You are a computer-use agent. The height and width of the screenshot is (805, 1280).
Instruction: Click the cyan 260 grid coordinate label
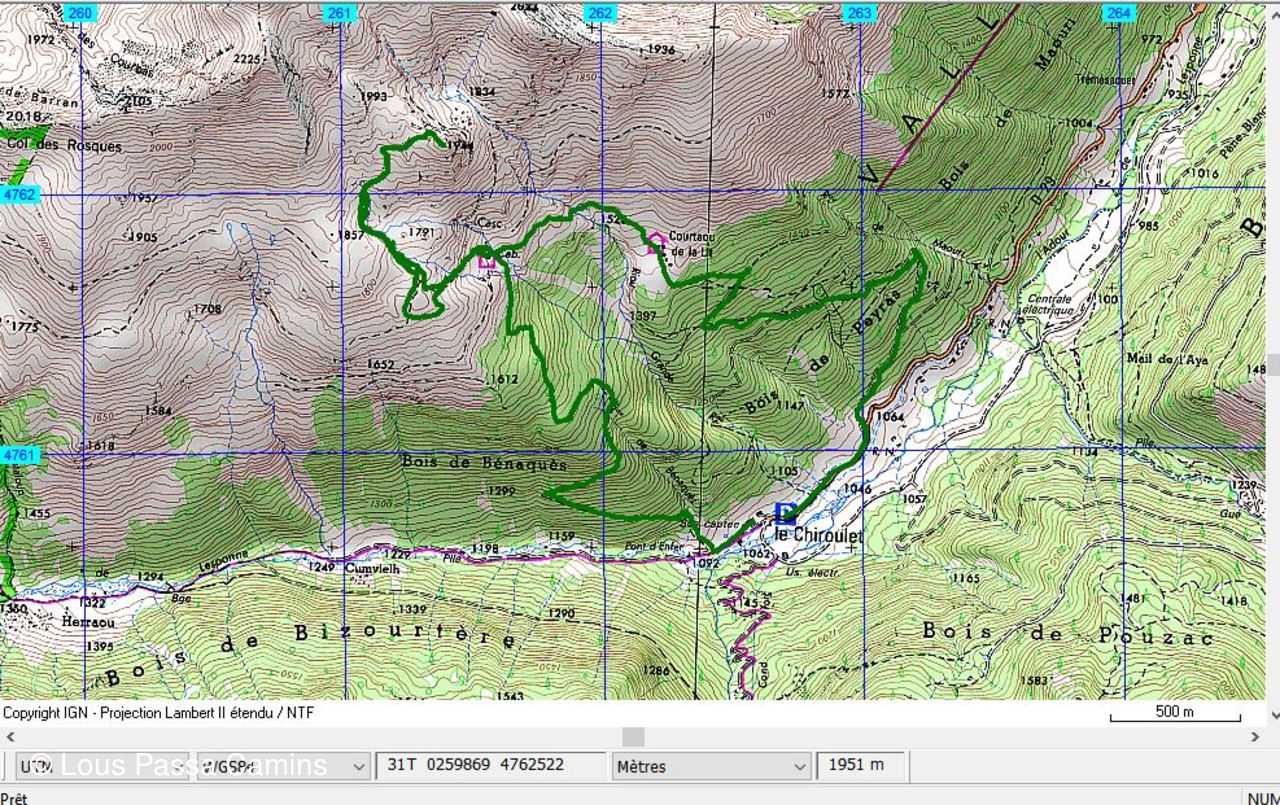coord(81,13)
